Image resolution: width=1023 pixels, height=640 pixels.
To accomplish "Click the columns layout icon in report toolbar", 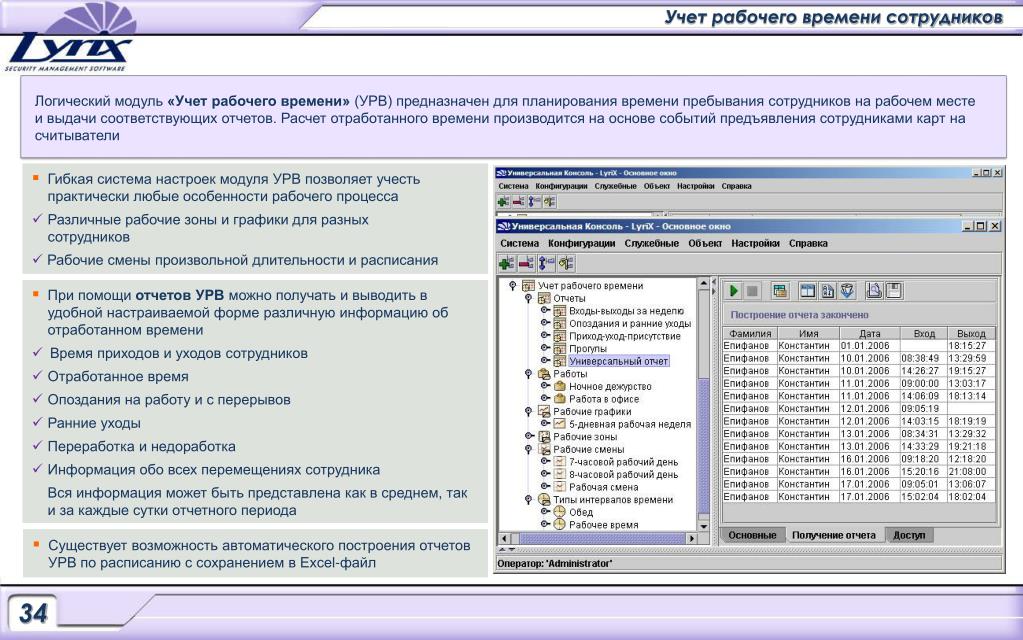I will pyautogui.click(x=808, y=291).
